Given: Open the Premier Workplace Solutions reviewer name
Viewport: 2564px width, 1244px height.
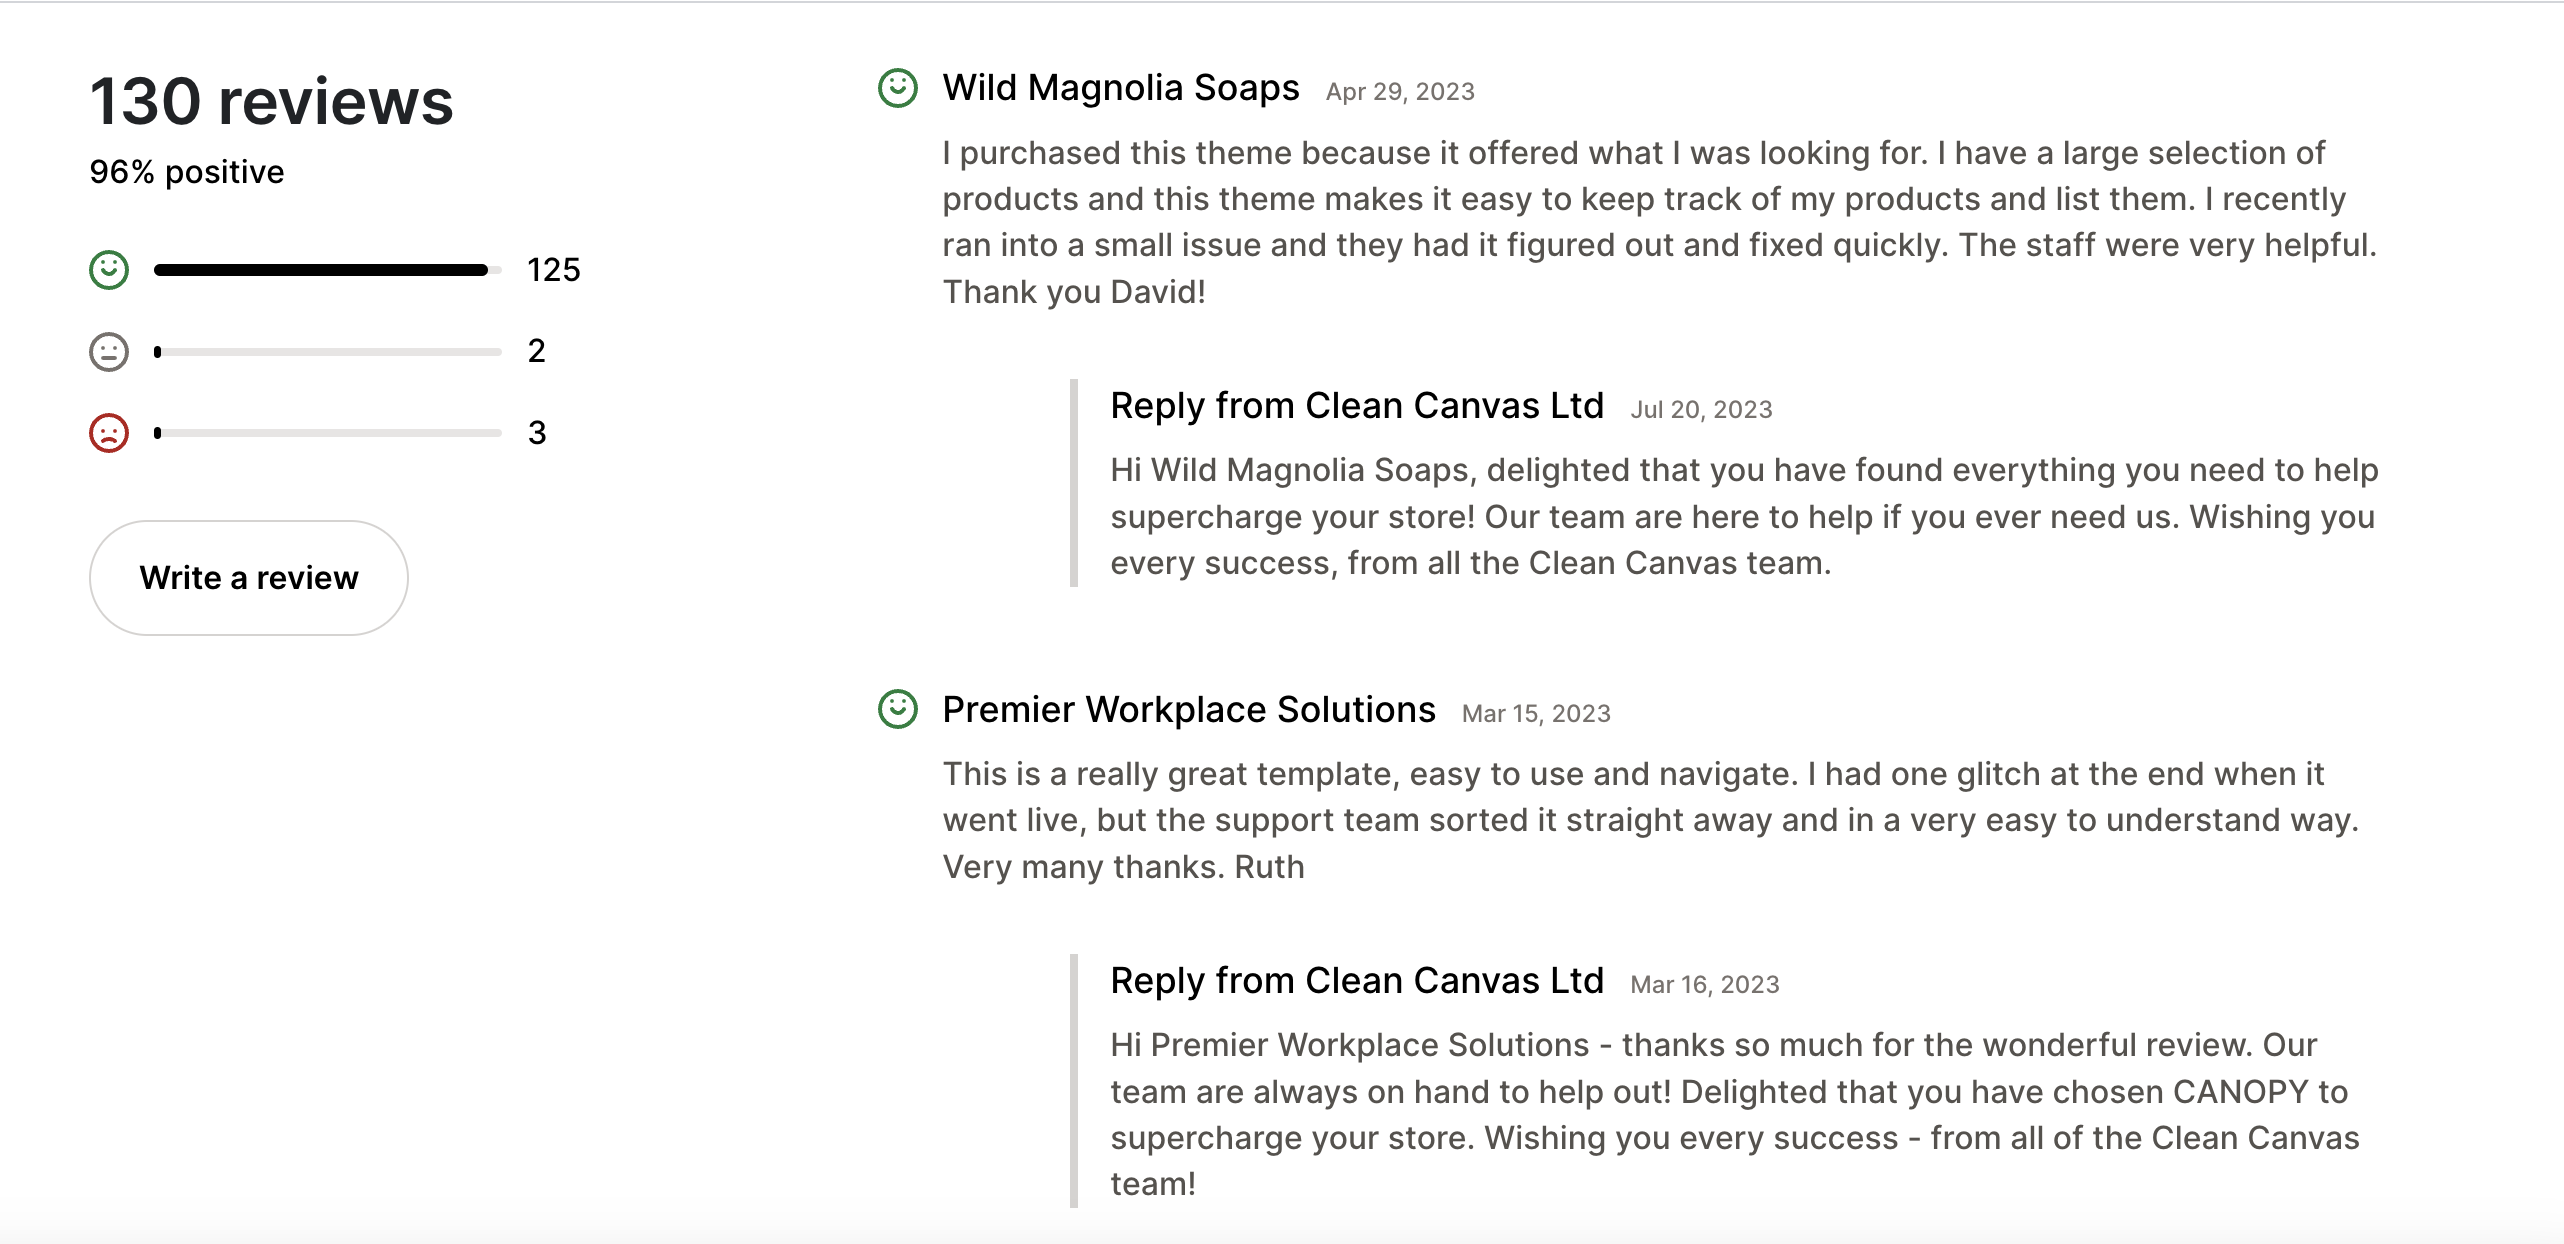Looking at the screenshot, I should tap(1190, 709).
